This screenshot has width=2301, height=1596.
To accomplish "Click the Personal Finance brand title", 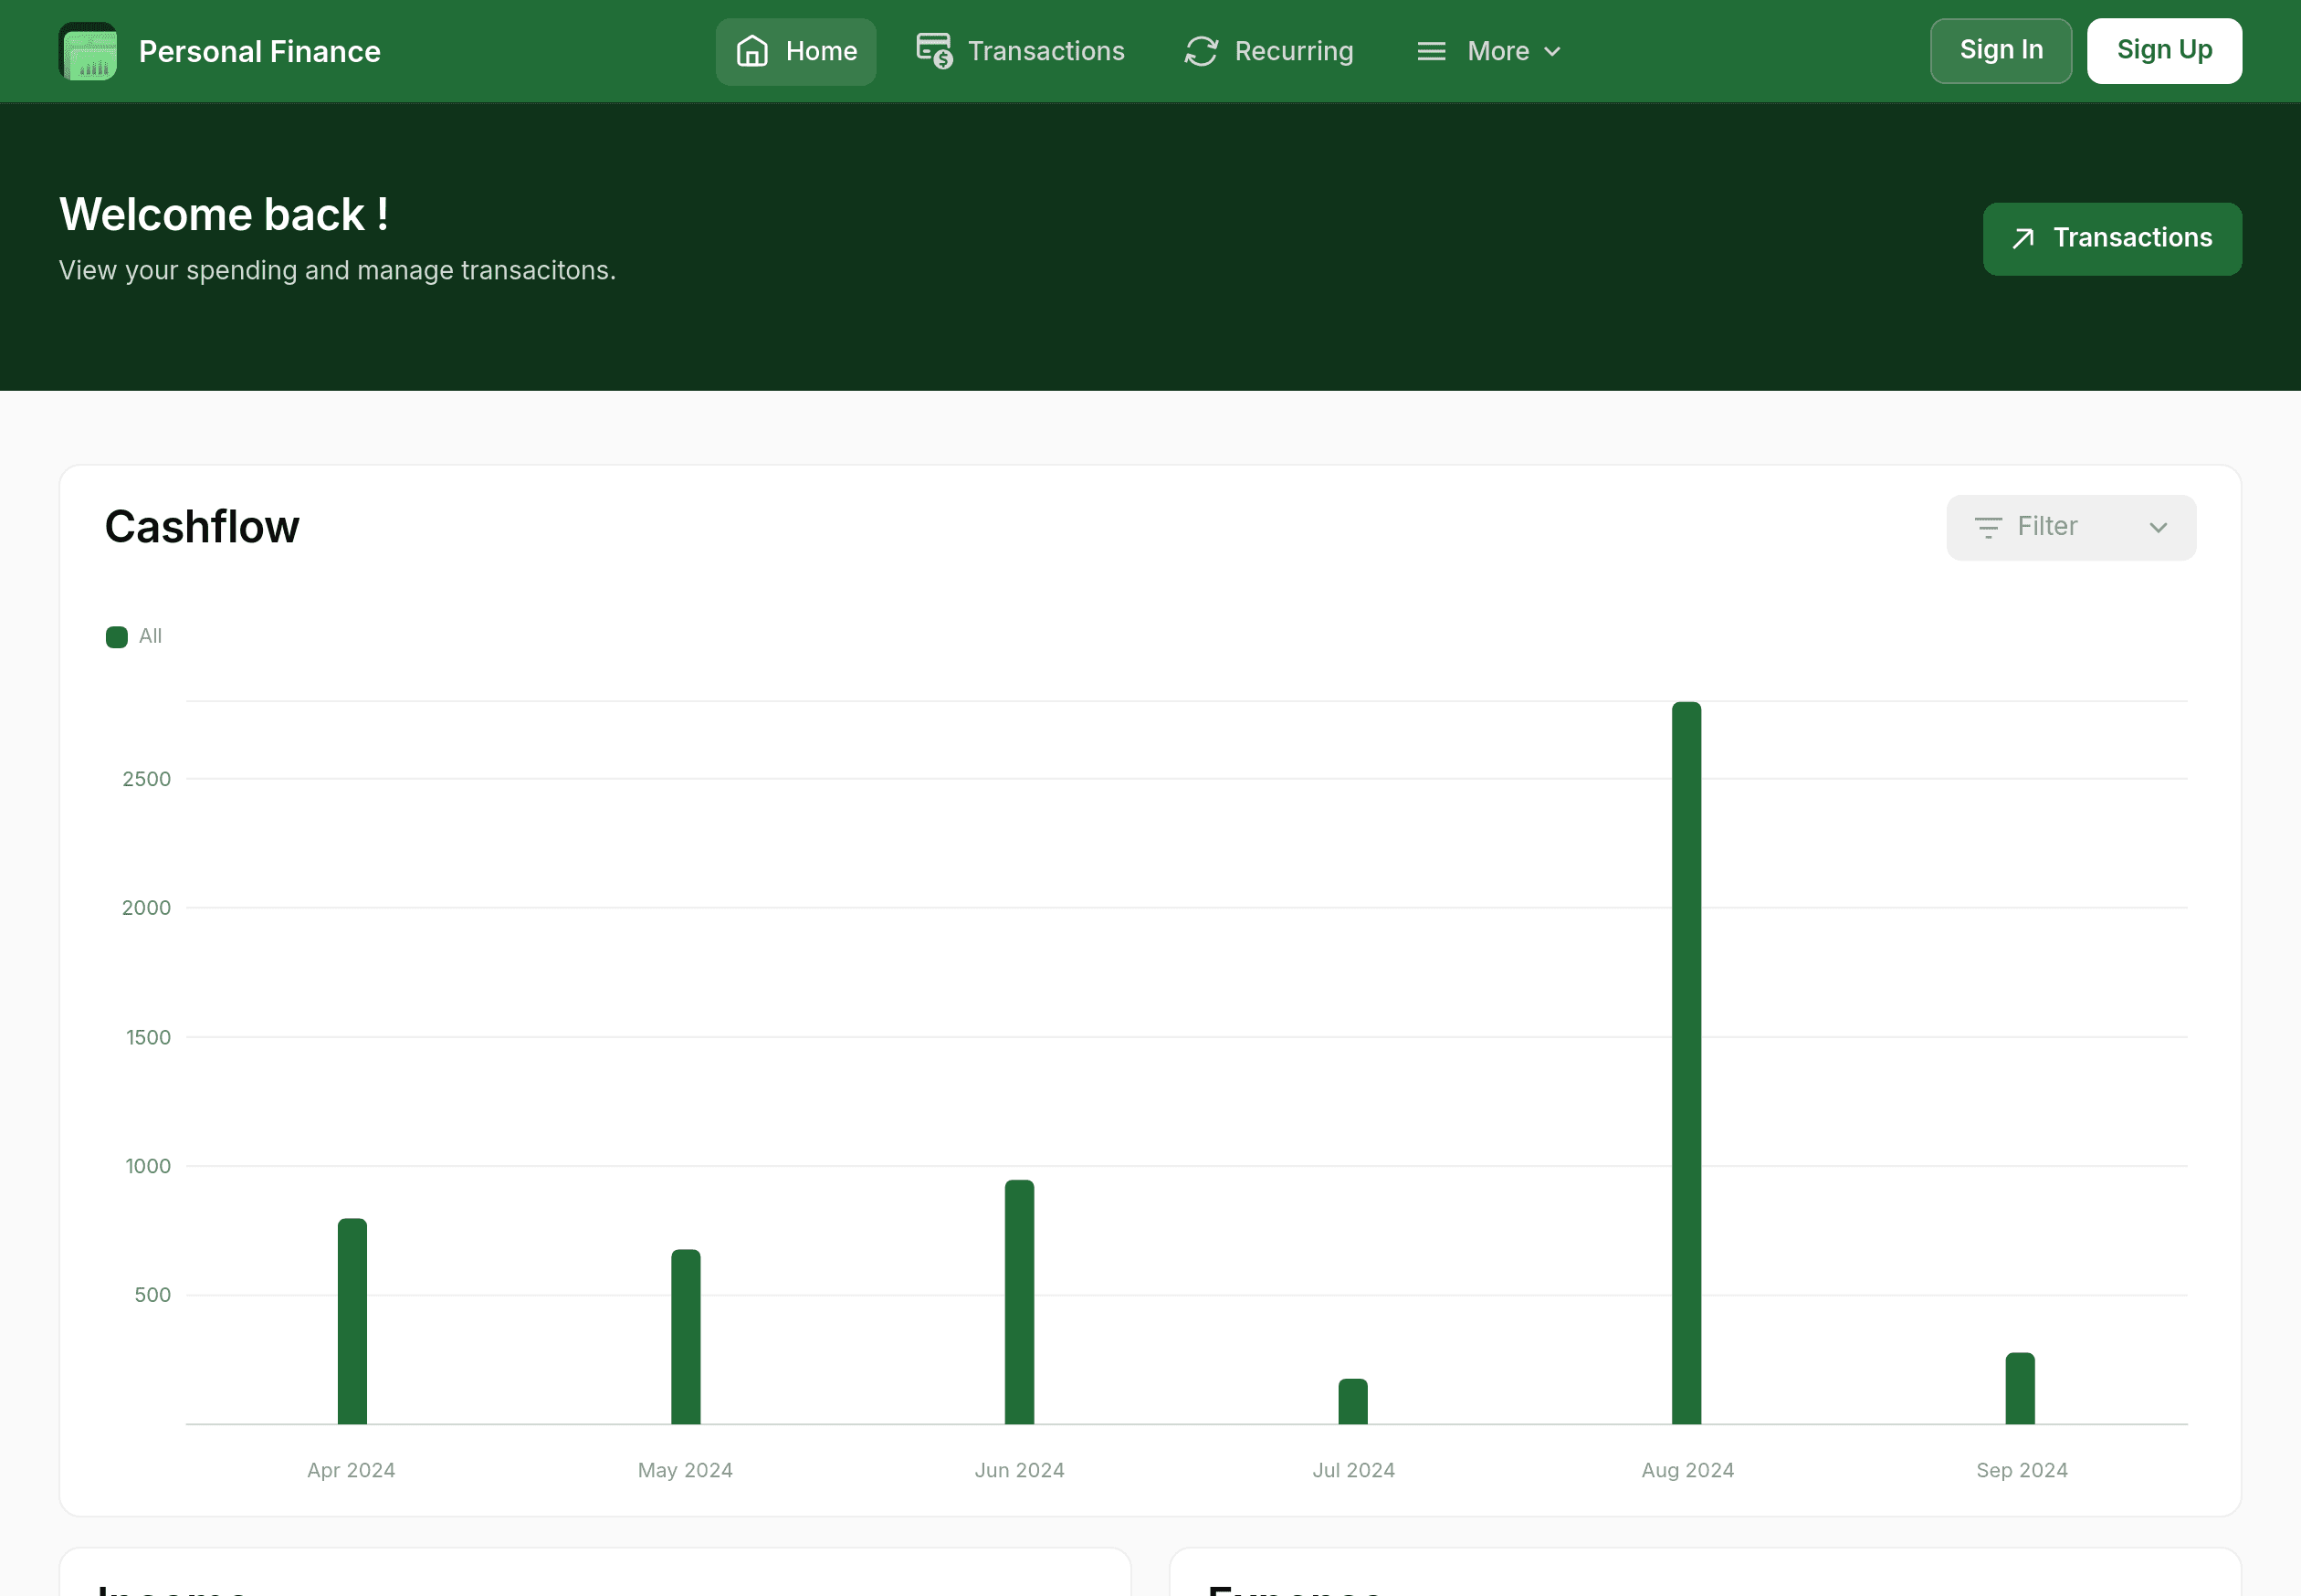I will (x=259, y=52).
